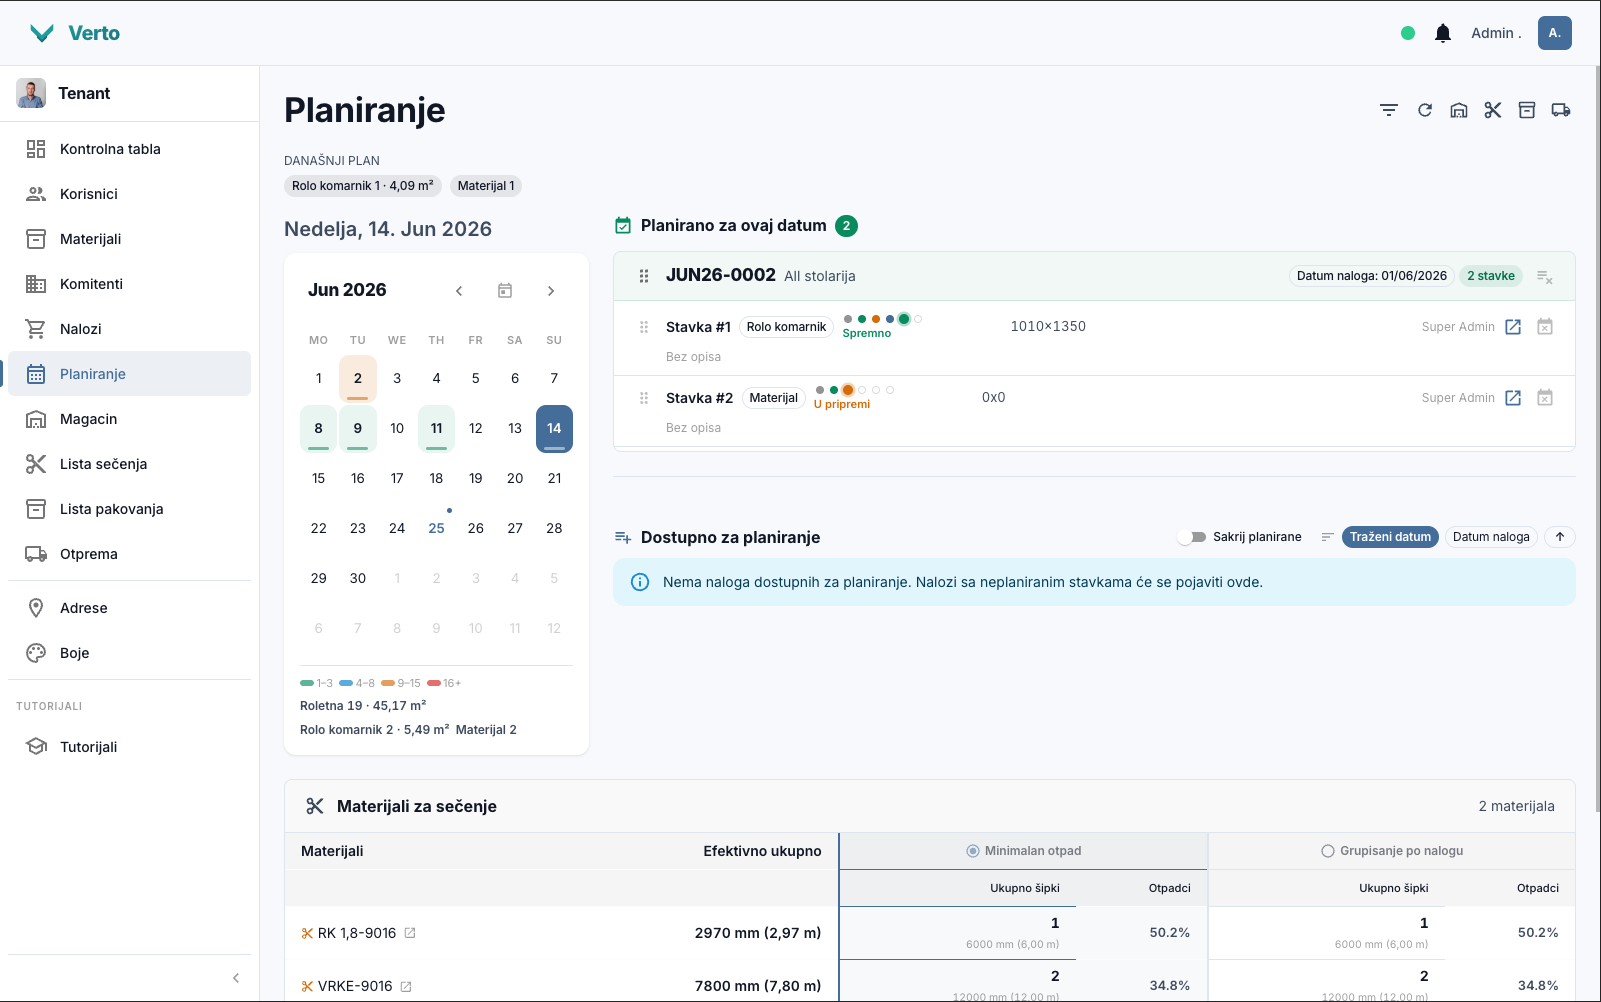The height and width of the screenshot is (1002, 1601).
Task: Sort by Traženi datum
Action: (1390, 537)
